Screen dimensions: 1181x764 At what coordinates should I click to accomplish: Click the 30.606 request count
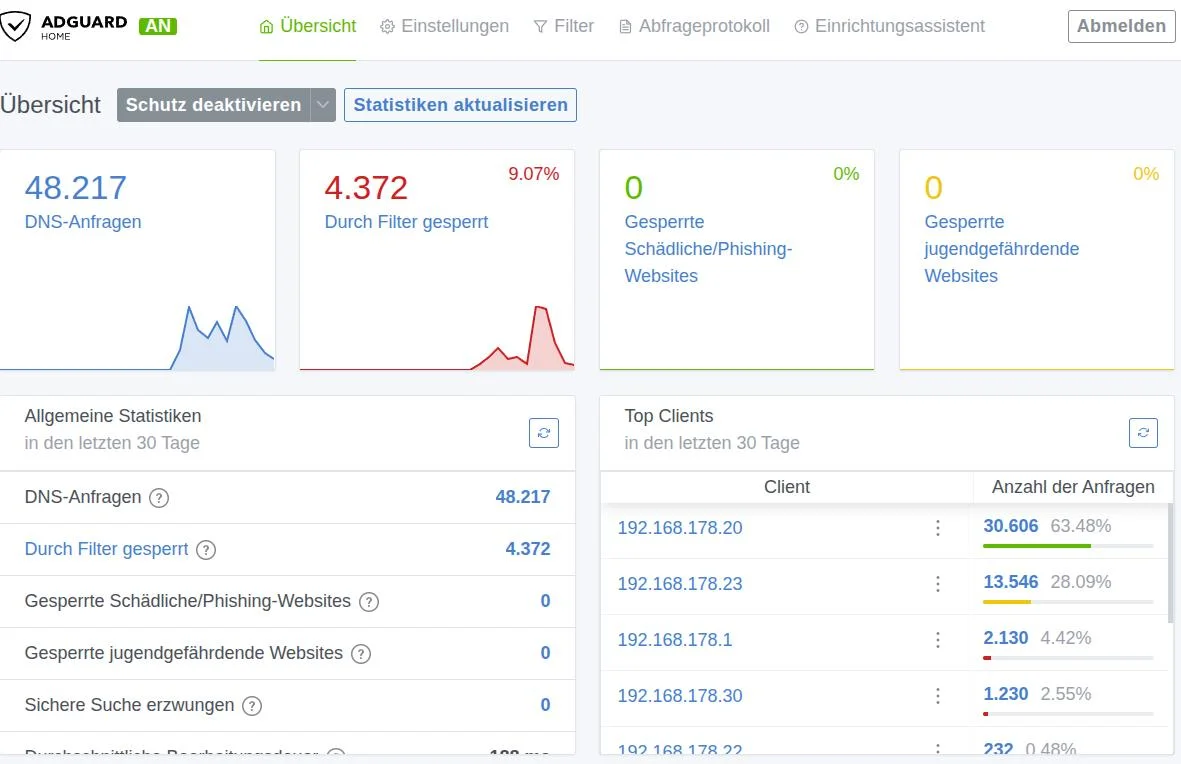[1011, 526]
